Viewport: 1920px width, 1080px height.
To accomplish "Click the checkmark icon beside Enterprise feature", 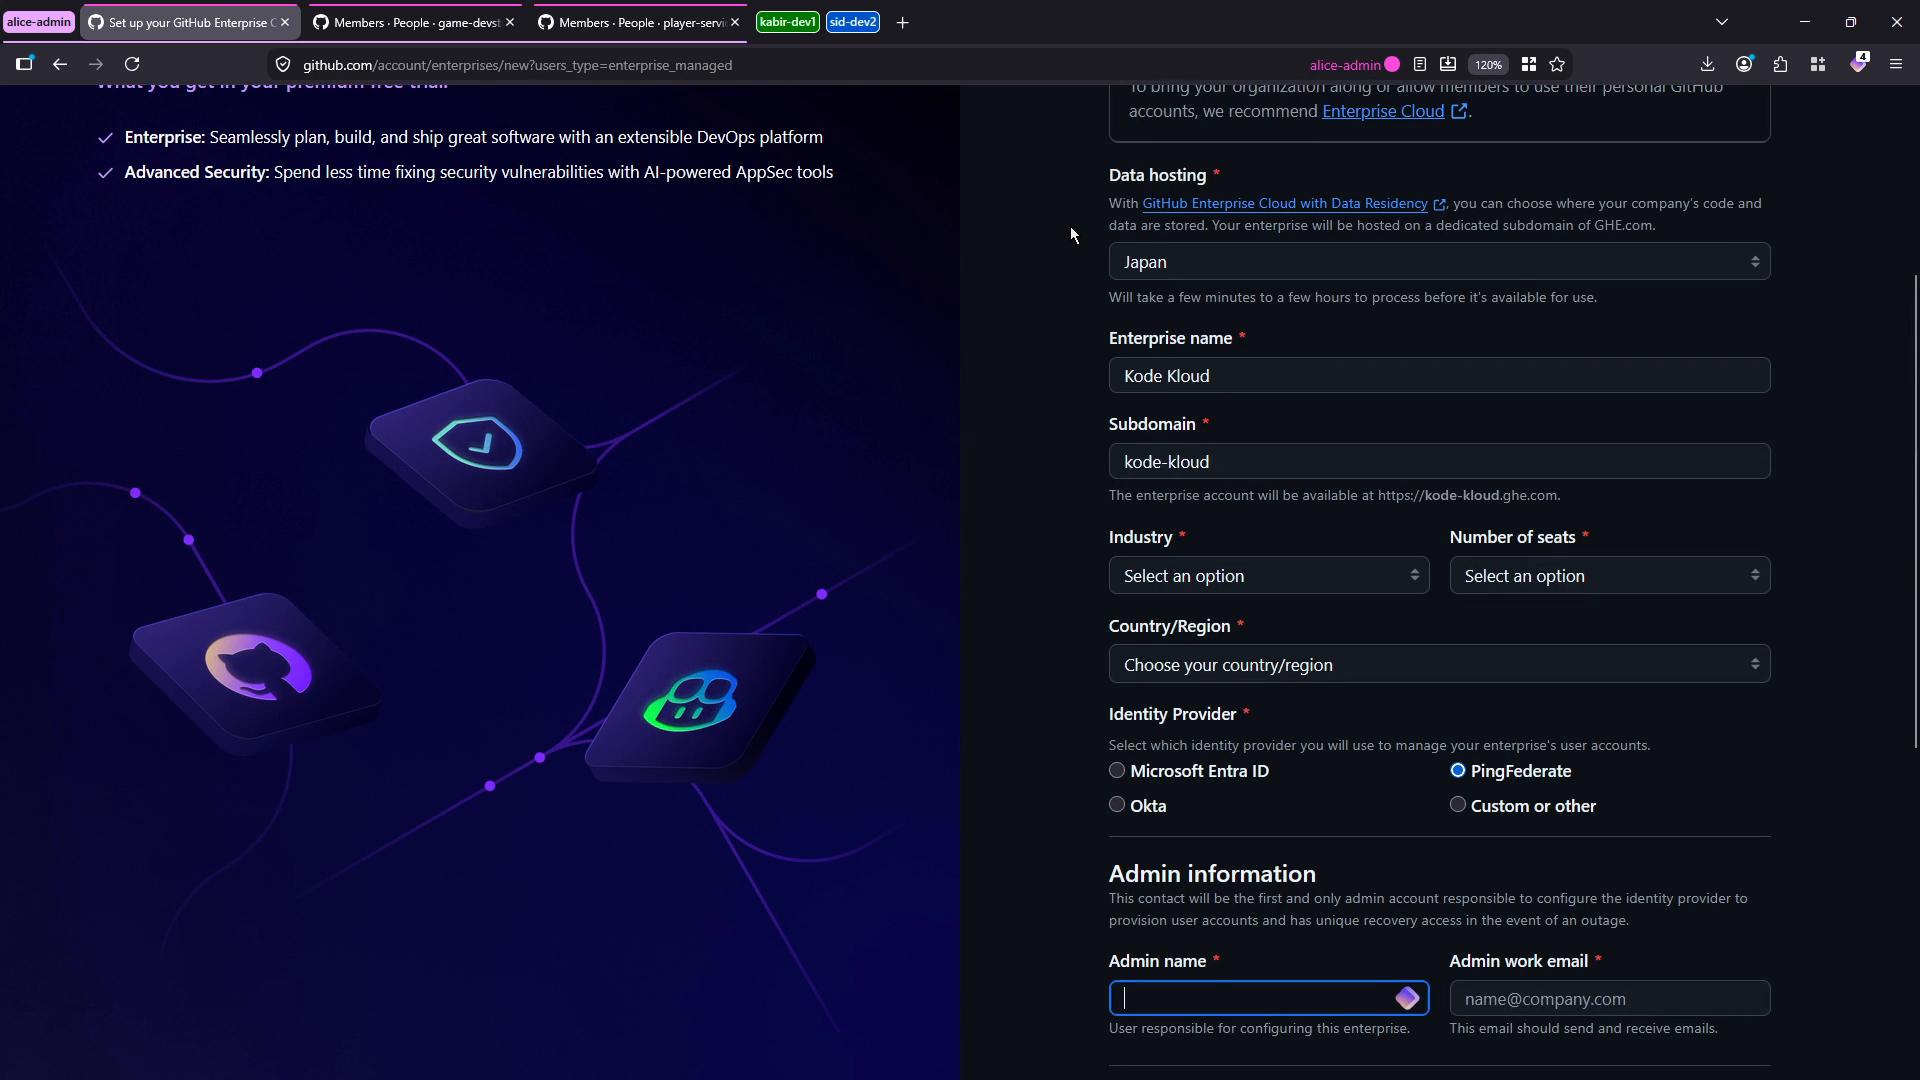I will click(x=105, y=138).
